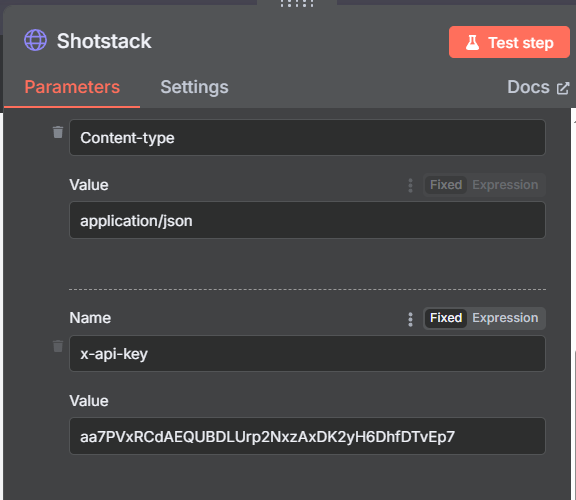Delete the Content-type header with trash icon
Image resolution: width=576 pixels, height=500 pixels.
pos(58,132)
